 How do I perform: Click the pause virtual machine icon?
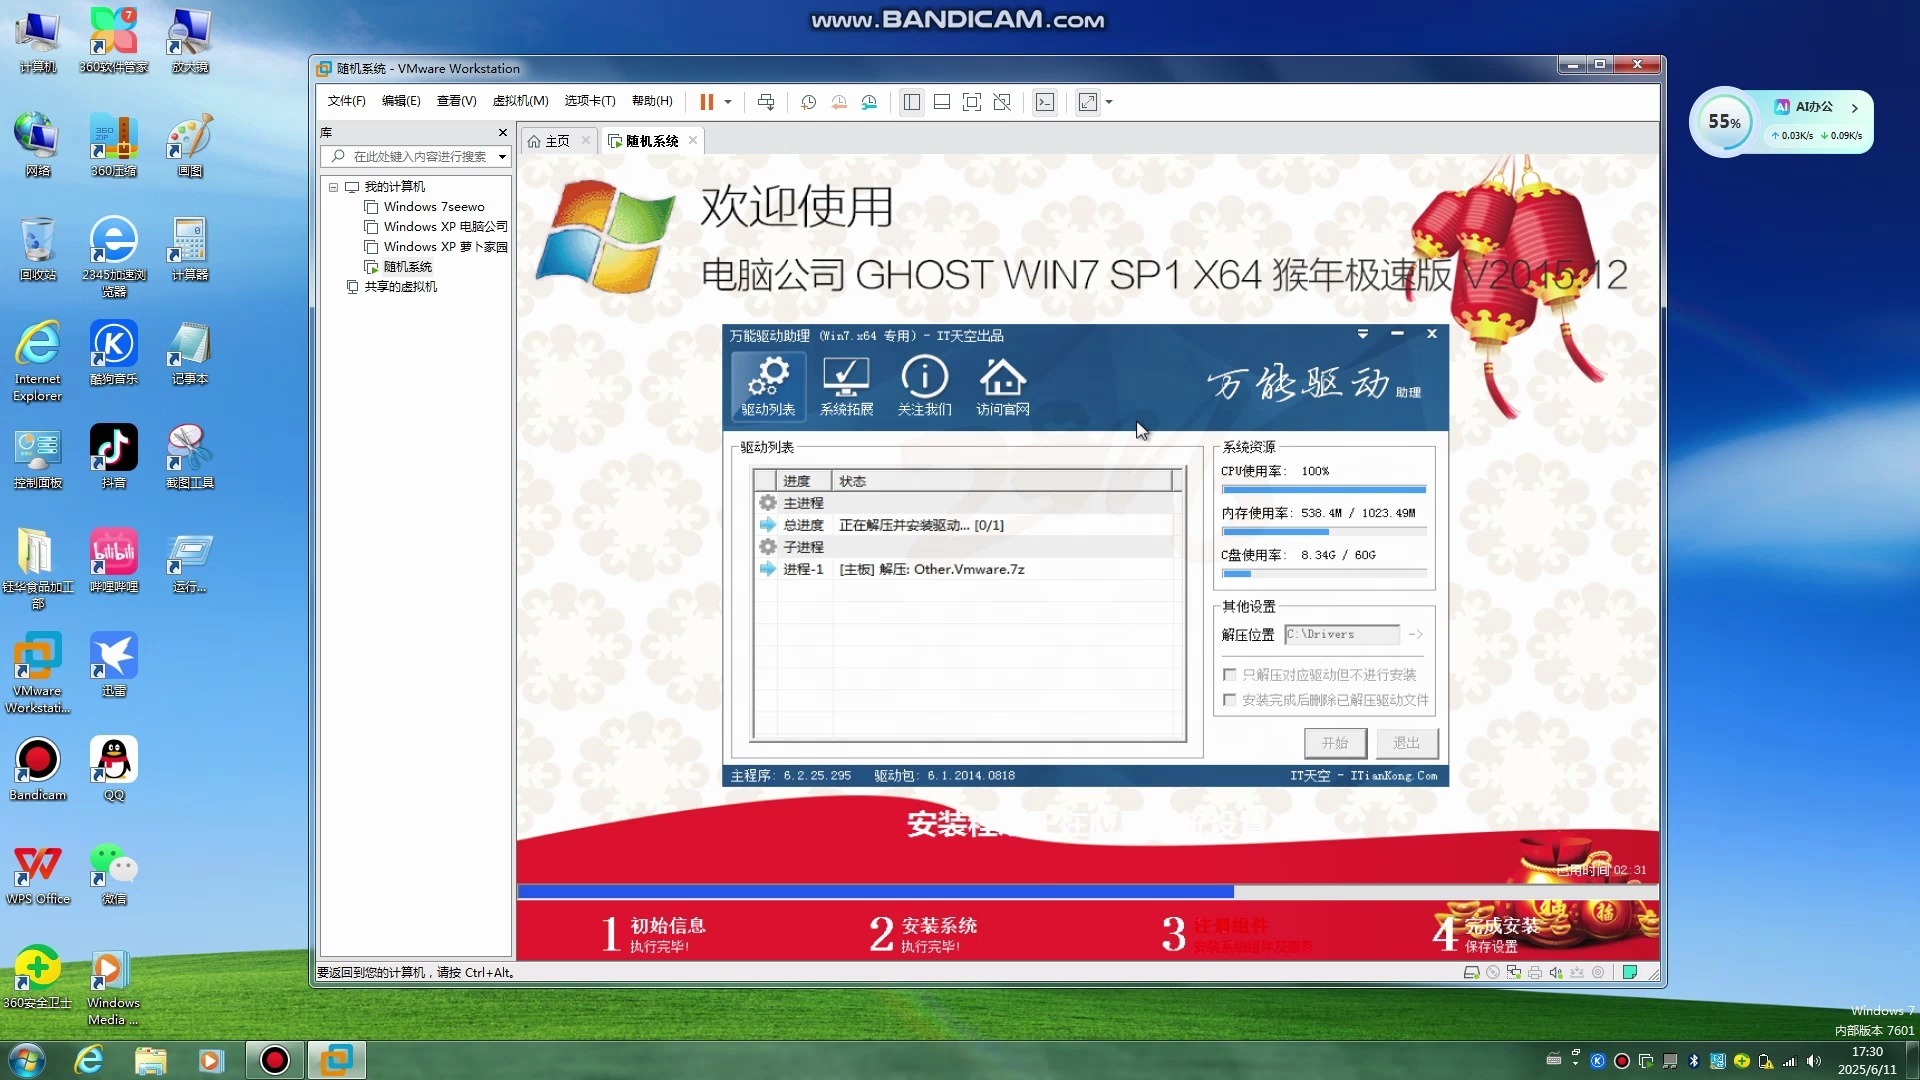pos(706,102)
